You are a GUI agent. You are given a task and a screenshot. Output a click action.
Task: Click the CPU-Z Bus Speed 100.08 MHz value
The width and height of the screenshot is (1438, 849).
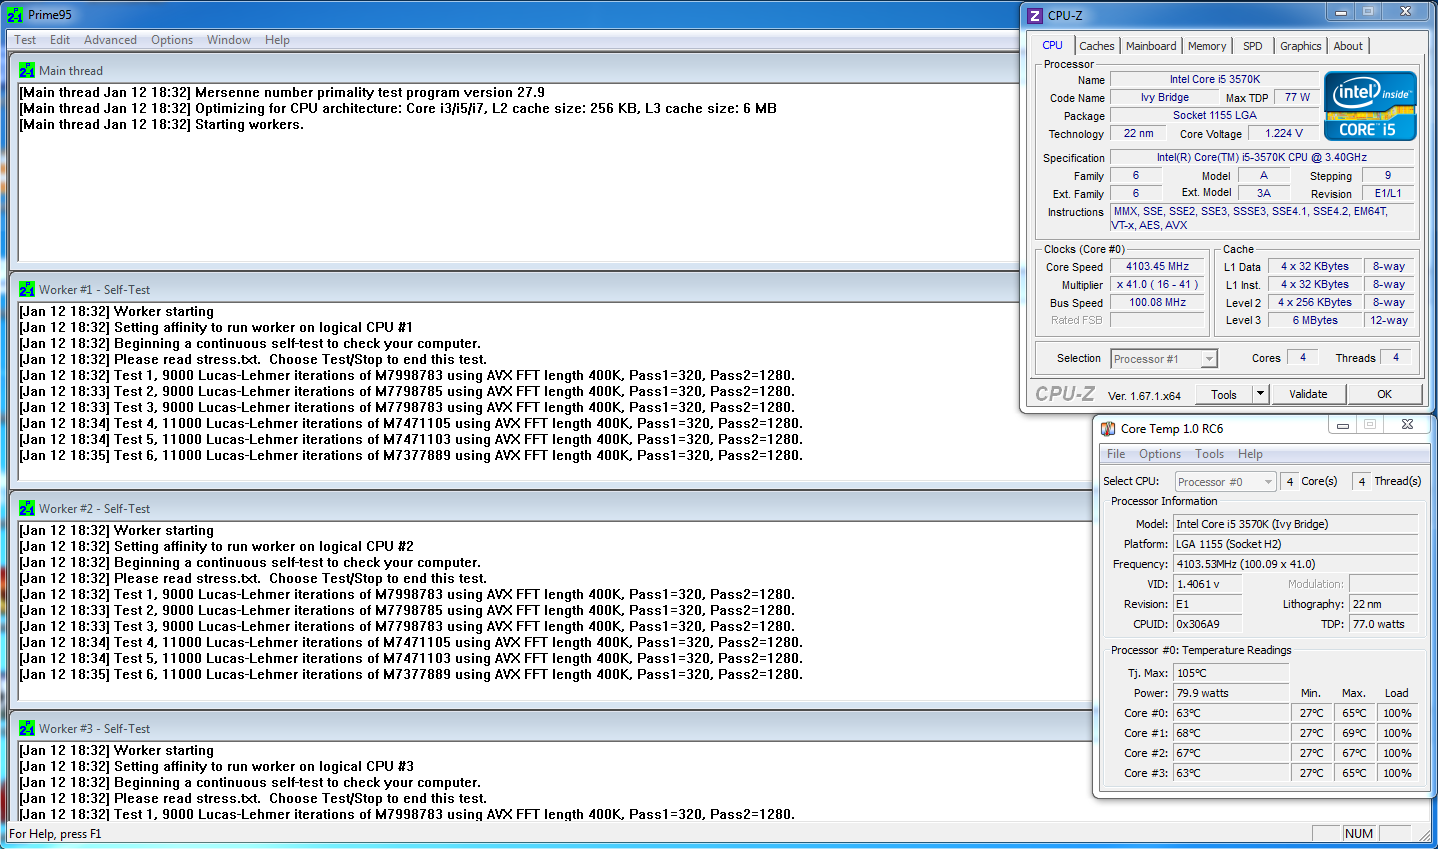1157,303
